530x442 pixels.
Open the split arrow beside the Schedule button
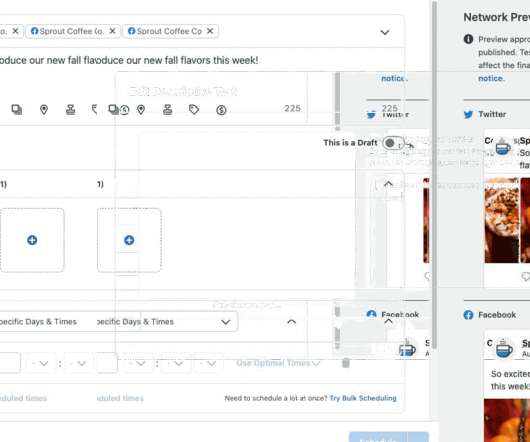pos(418,437)
